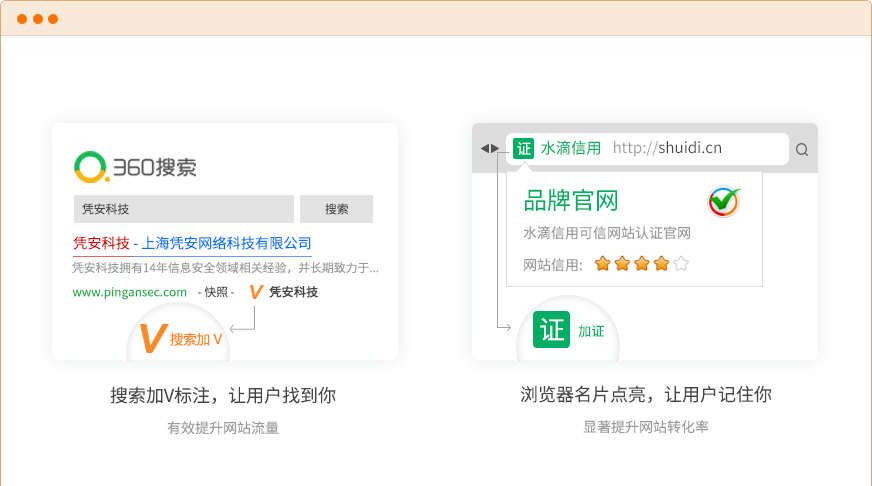The width and height of the screenshot is (872, 486).
Task: Open the www.pingansec.com URL link
Action: [130, 292]
